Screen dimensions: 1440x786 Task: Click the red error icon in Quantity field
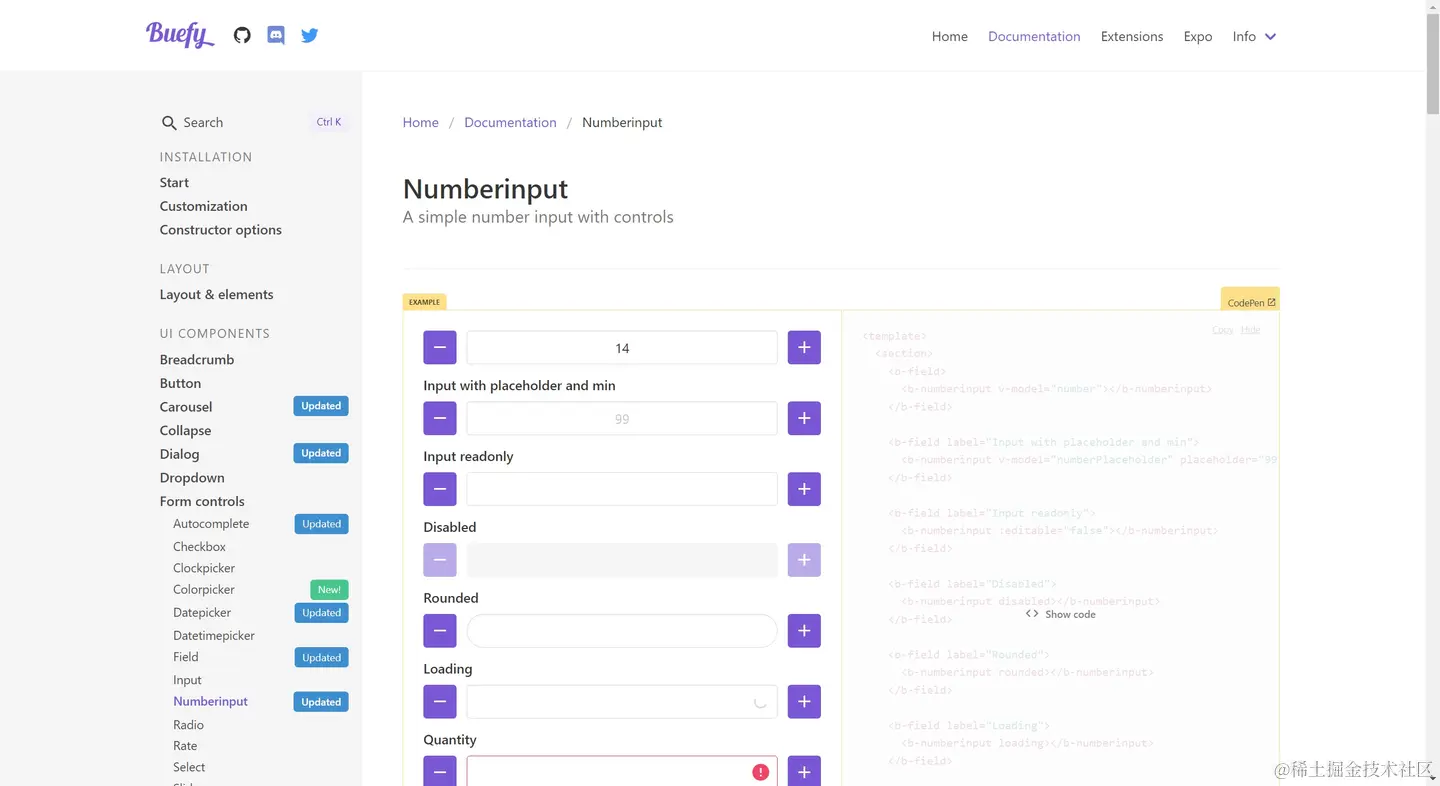click(761, 772)
